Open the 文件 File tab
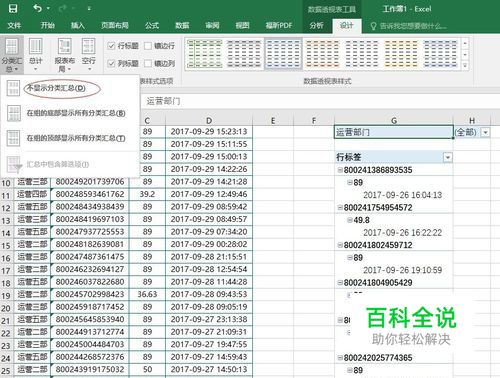 coord(14,25)
